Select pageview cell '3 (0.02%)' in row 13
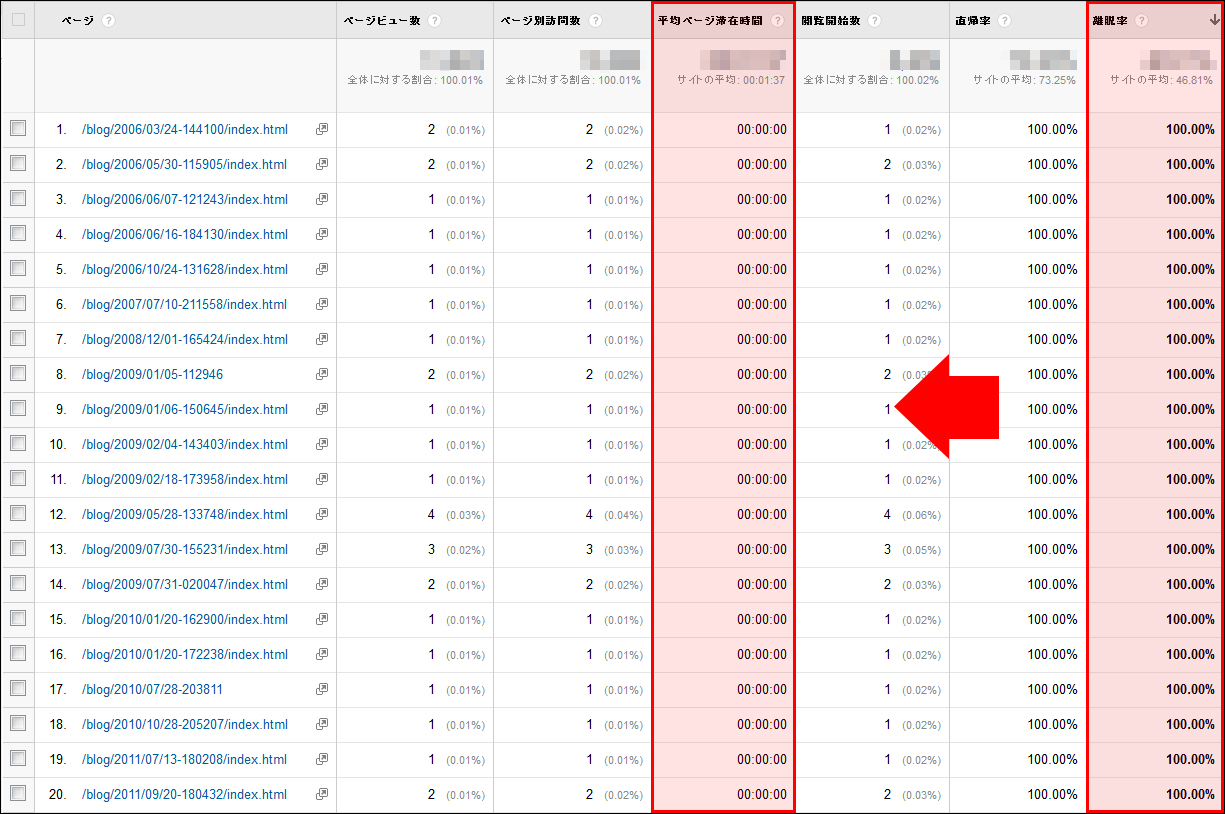The image size is (1225, 814). (457, 549)
